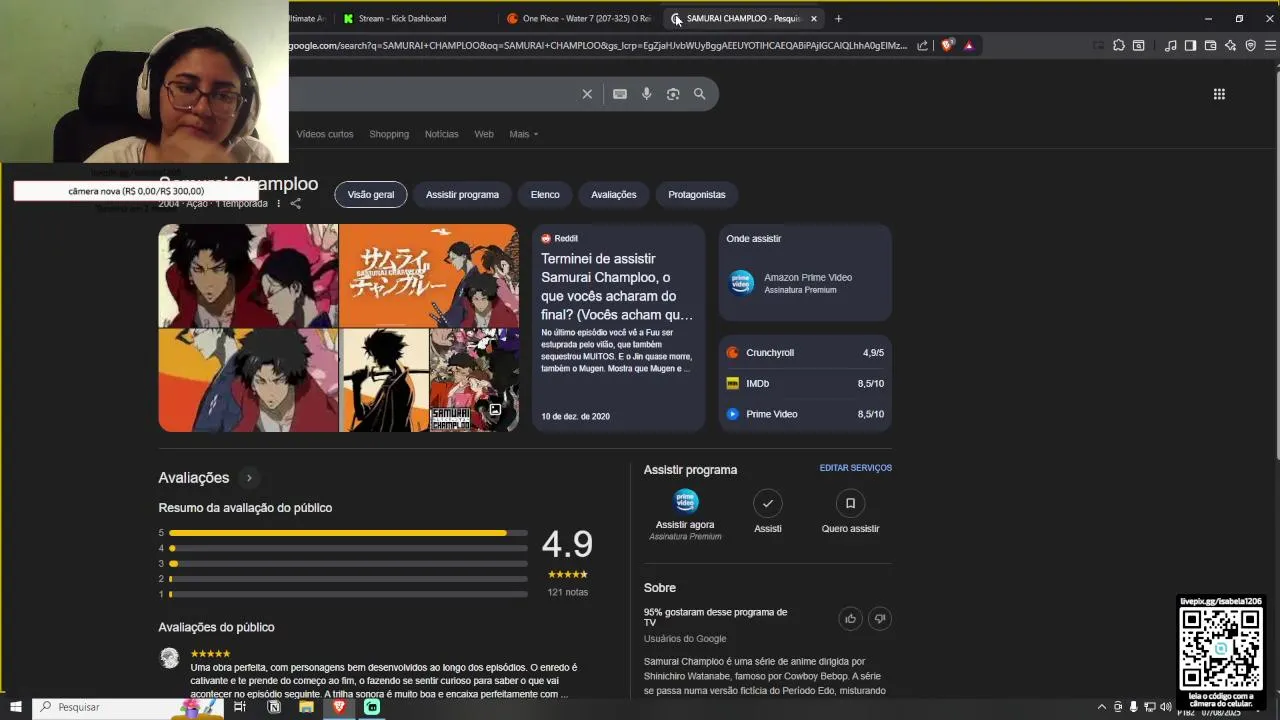1280x720 pixels.
Task: Open the Notícias search filter
Action: coord(441,134)
